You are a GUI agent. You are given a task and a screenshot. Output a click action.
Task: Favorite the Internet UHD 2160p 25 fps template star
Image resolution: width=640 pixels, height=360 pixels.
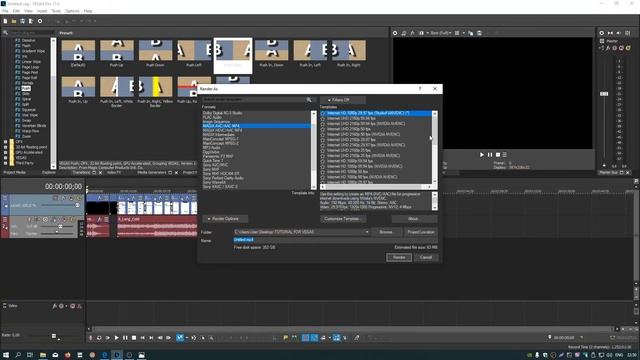click(323, 150)
